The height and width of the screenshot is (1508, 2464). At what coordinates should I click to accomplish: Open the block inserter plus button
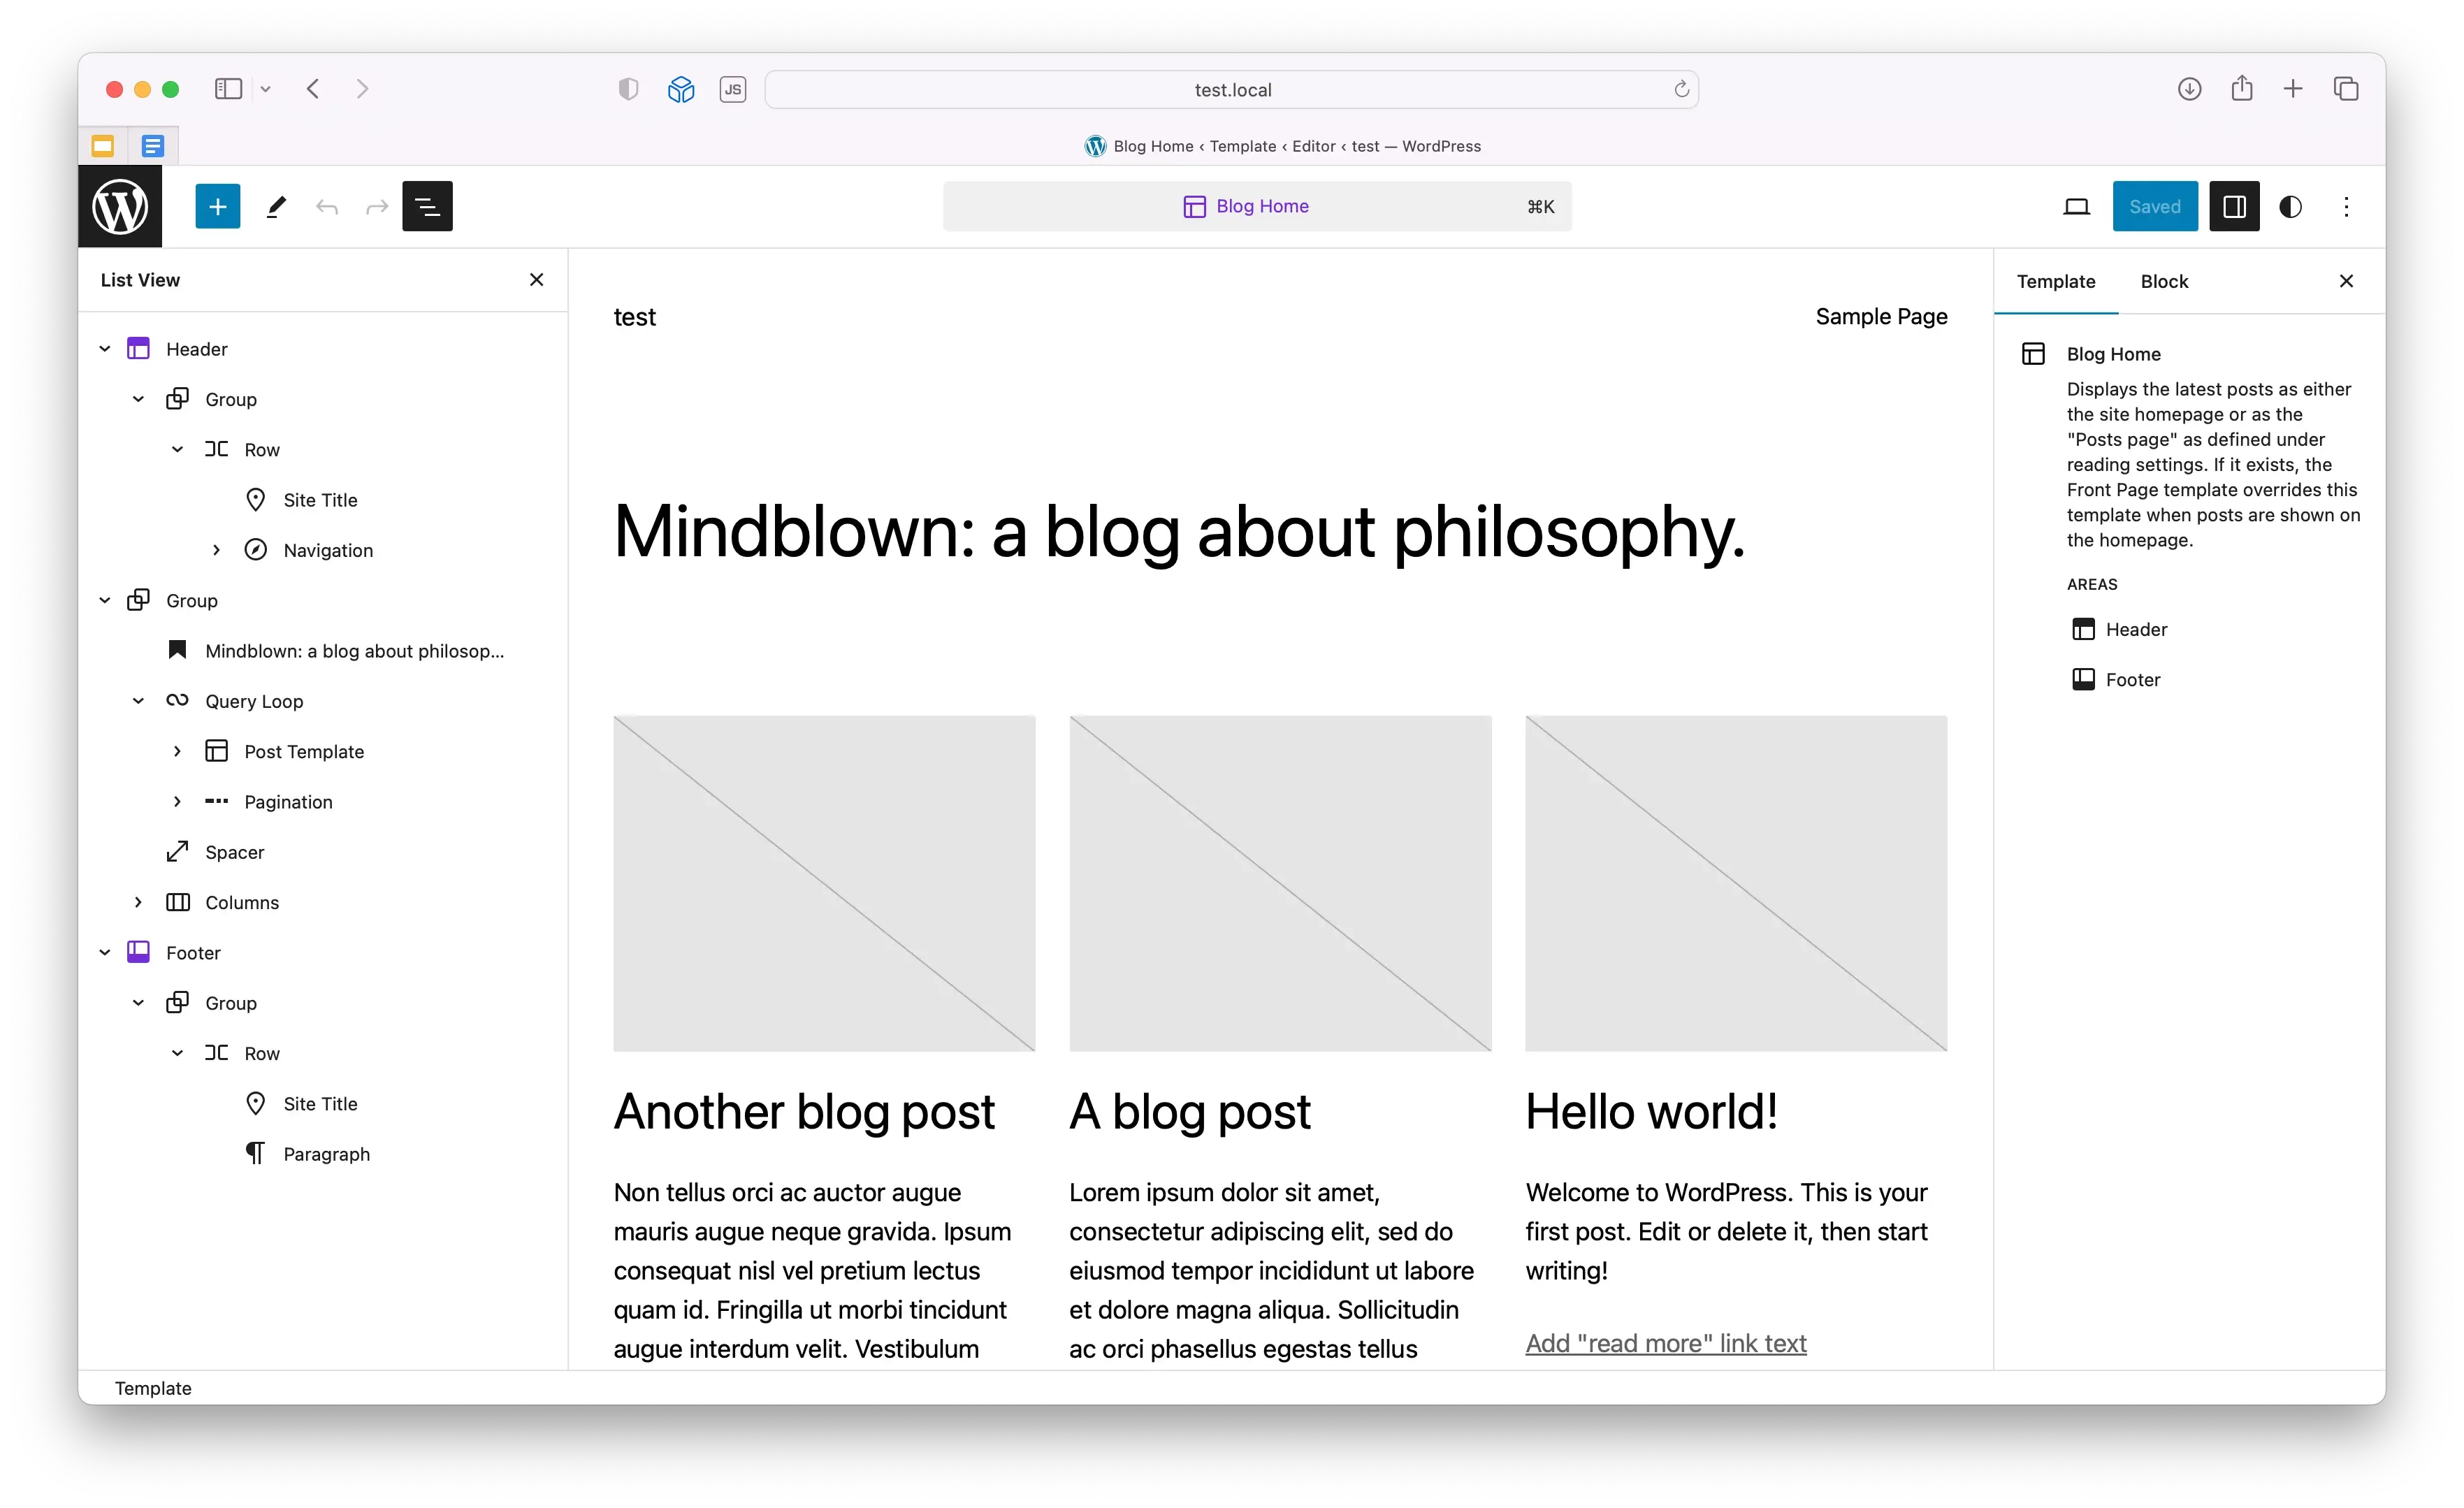pyautogui.click(x=217, y=206)
